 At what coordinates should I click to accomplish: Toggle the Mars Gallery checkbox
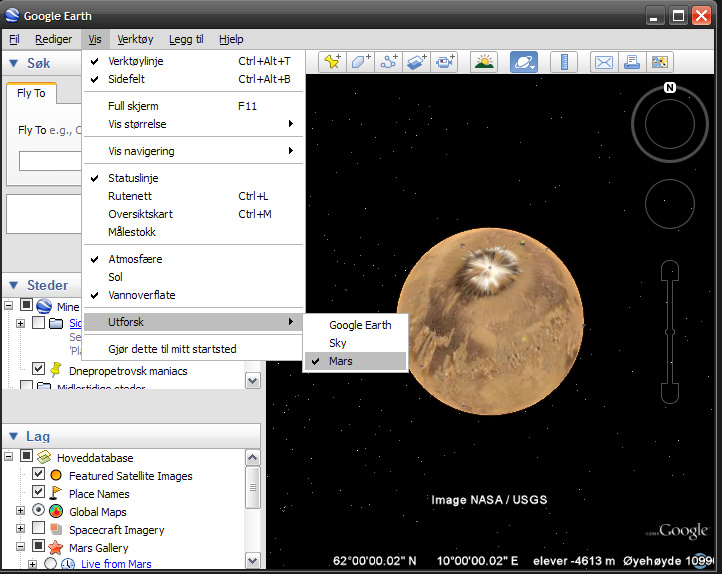(x=38, y=546)
